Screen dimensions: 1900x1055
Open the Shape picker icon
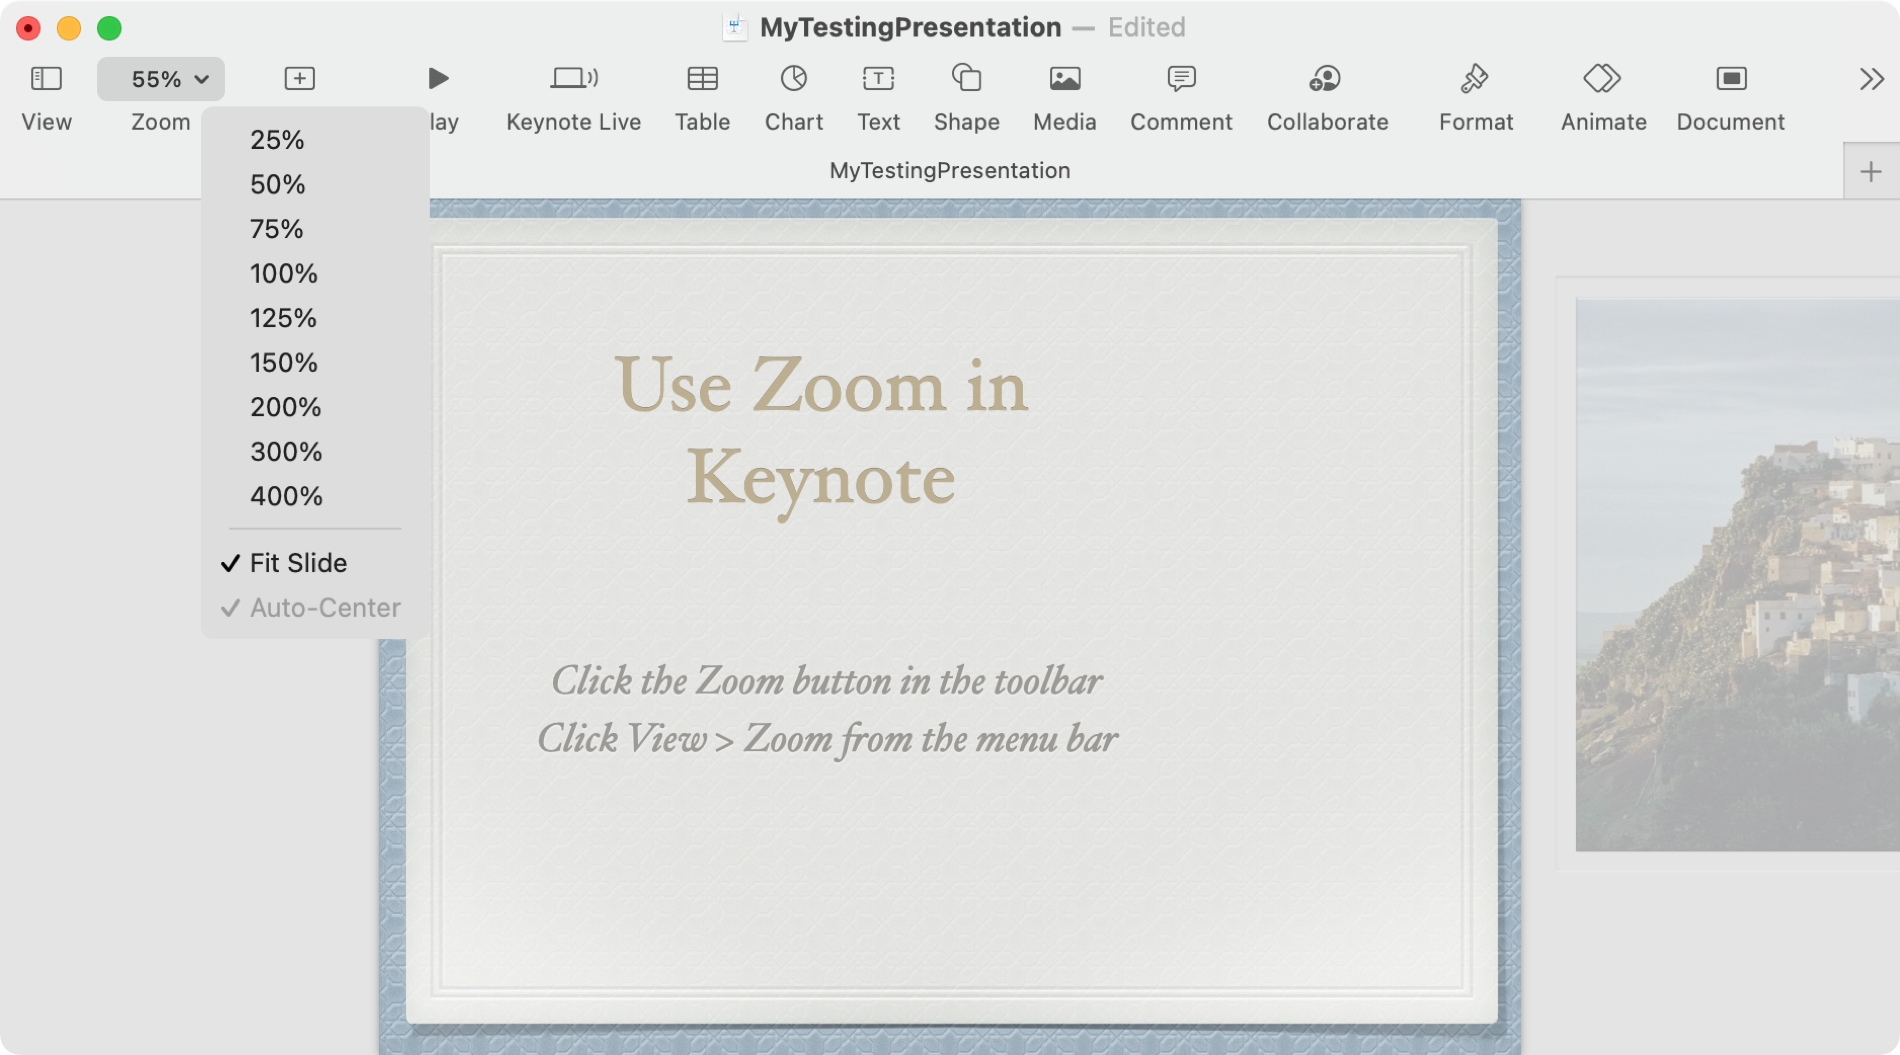click(x=966, y=78)
